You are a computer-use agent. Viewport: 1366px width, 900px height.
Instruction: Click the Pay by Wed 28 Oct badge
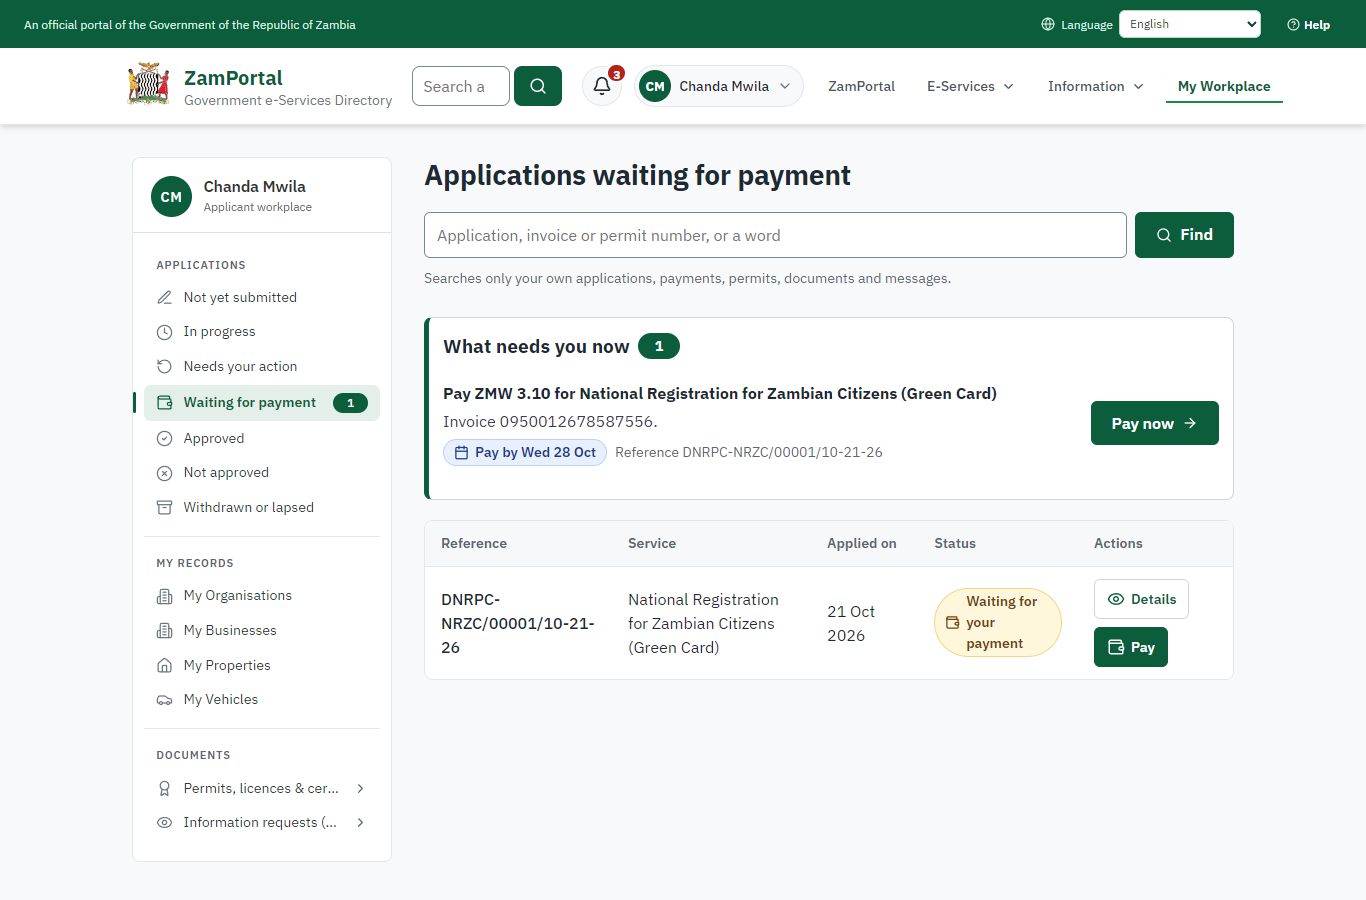[x=525, y=453]
